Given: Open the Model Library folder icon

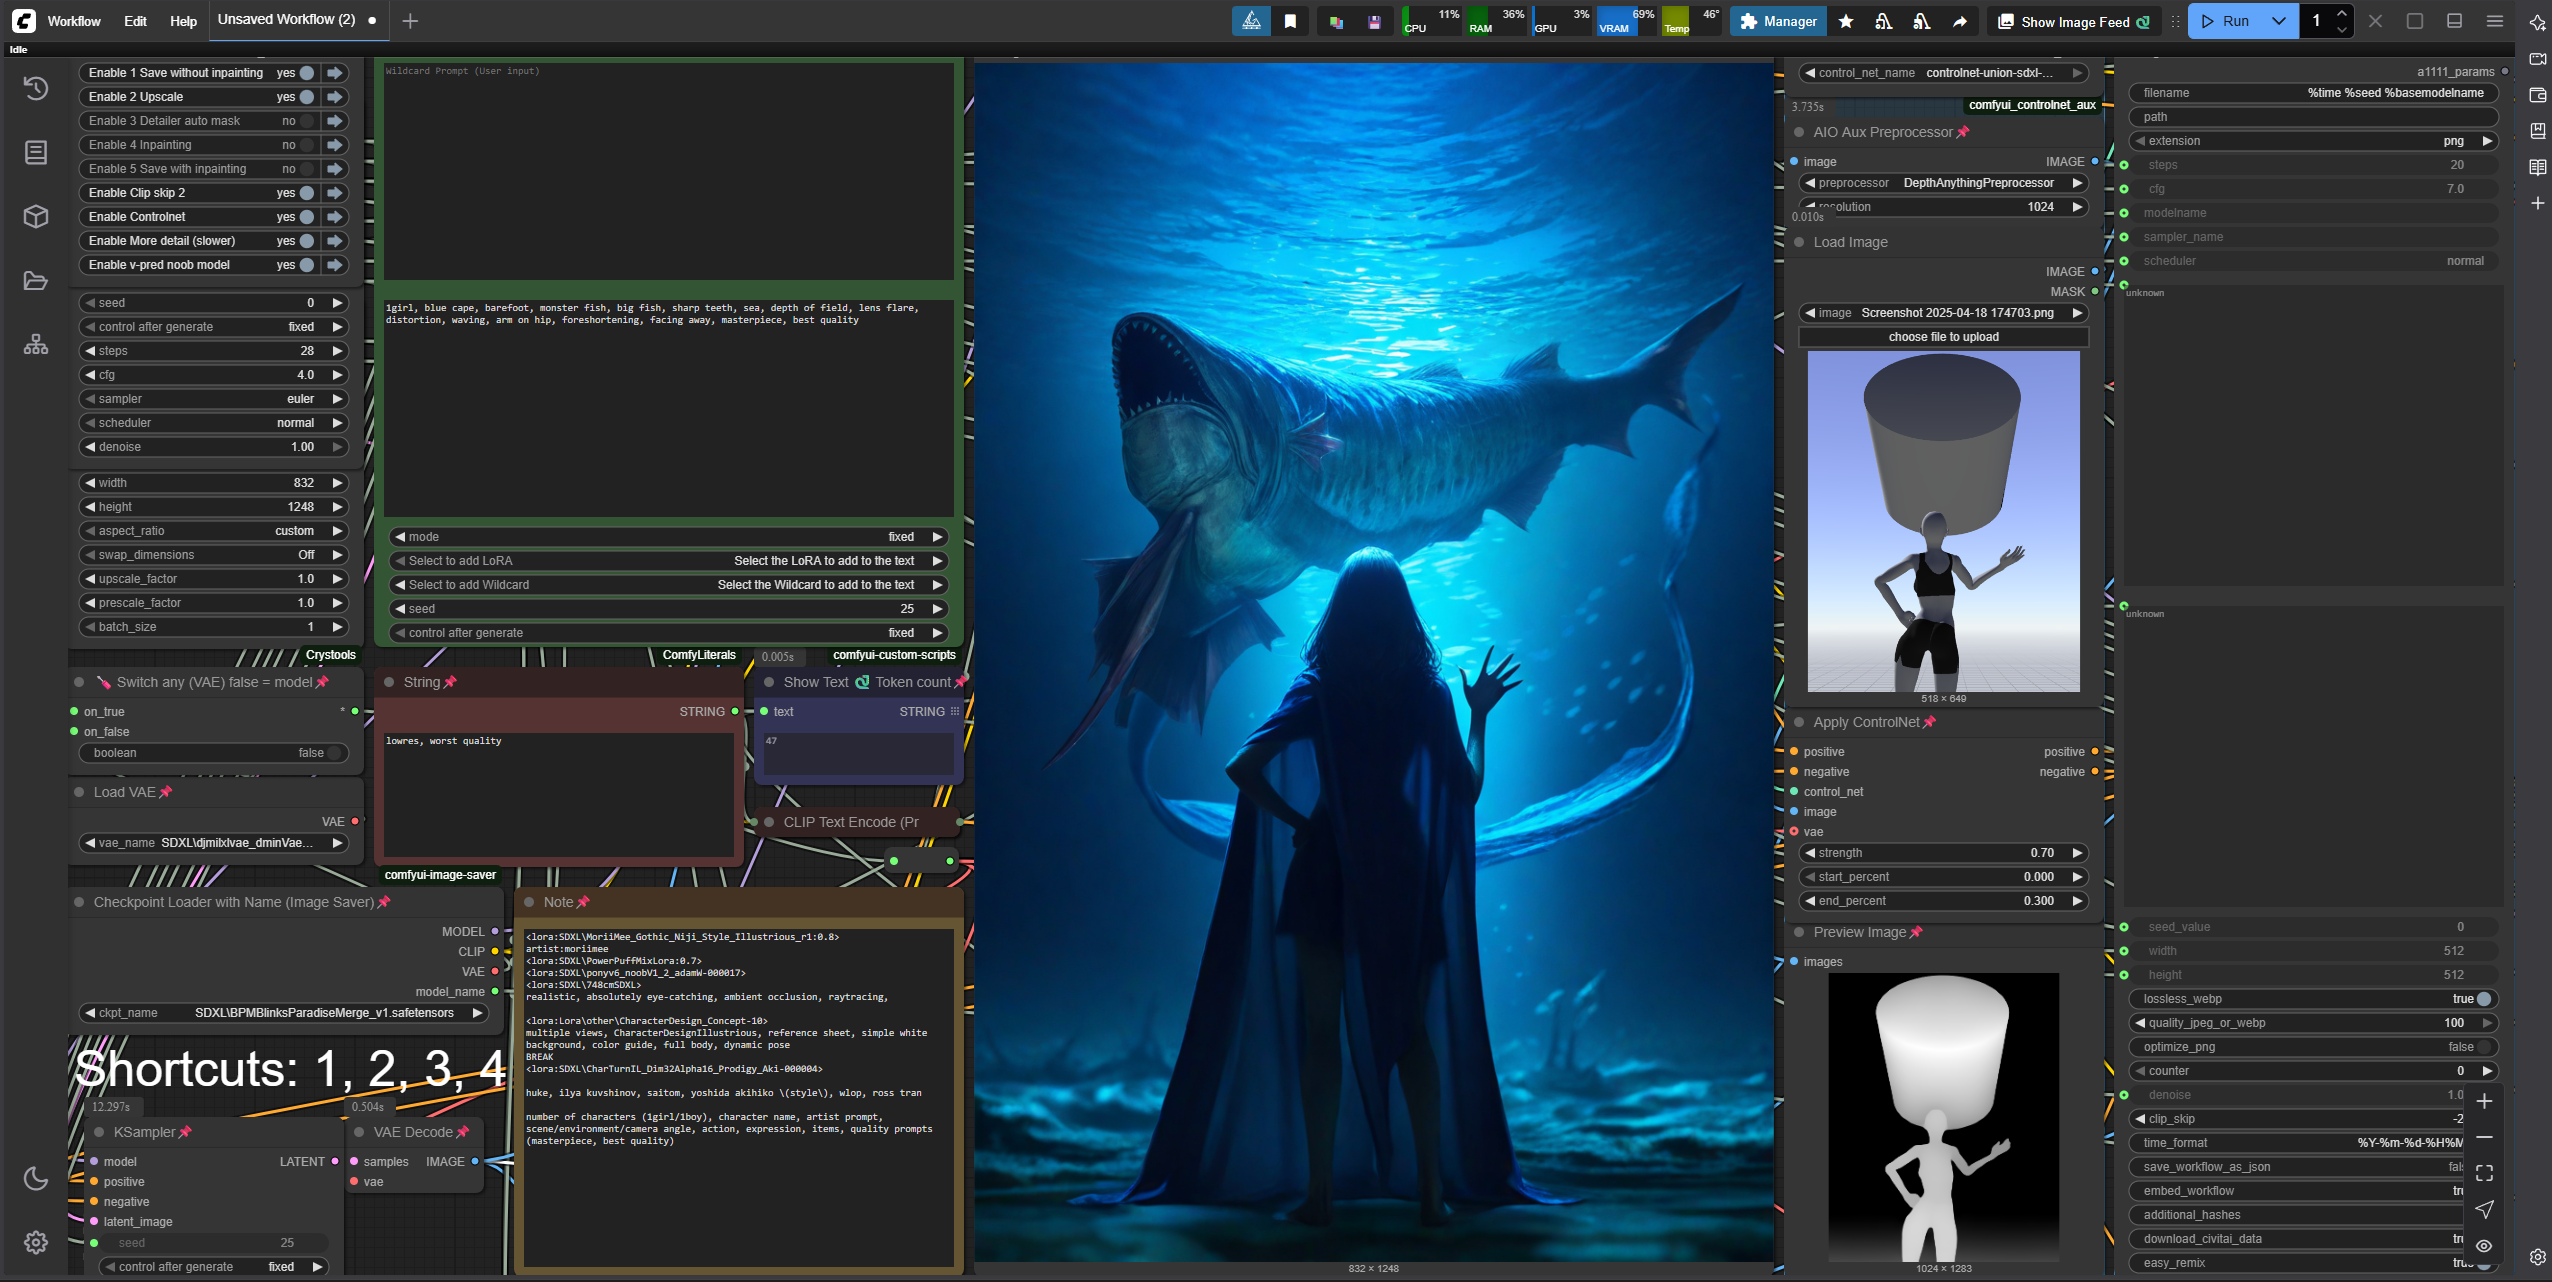Looking at the screenshot, I should [36, 281].
